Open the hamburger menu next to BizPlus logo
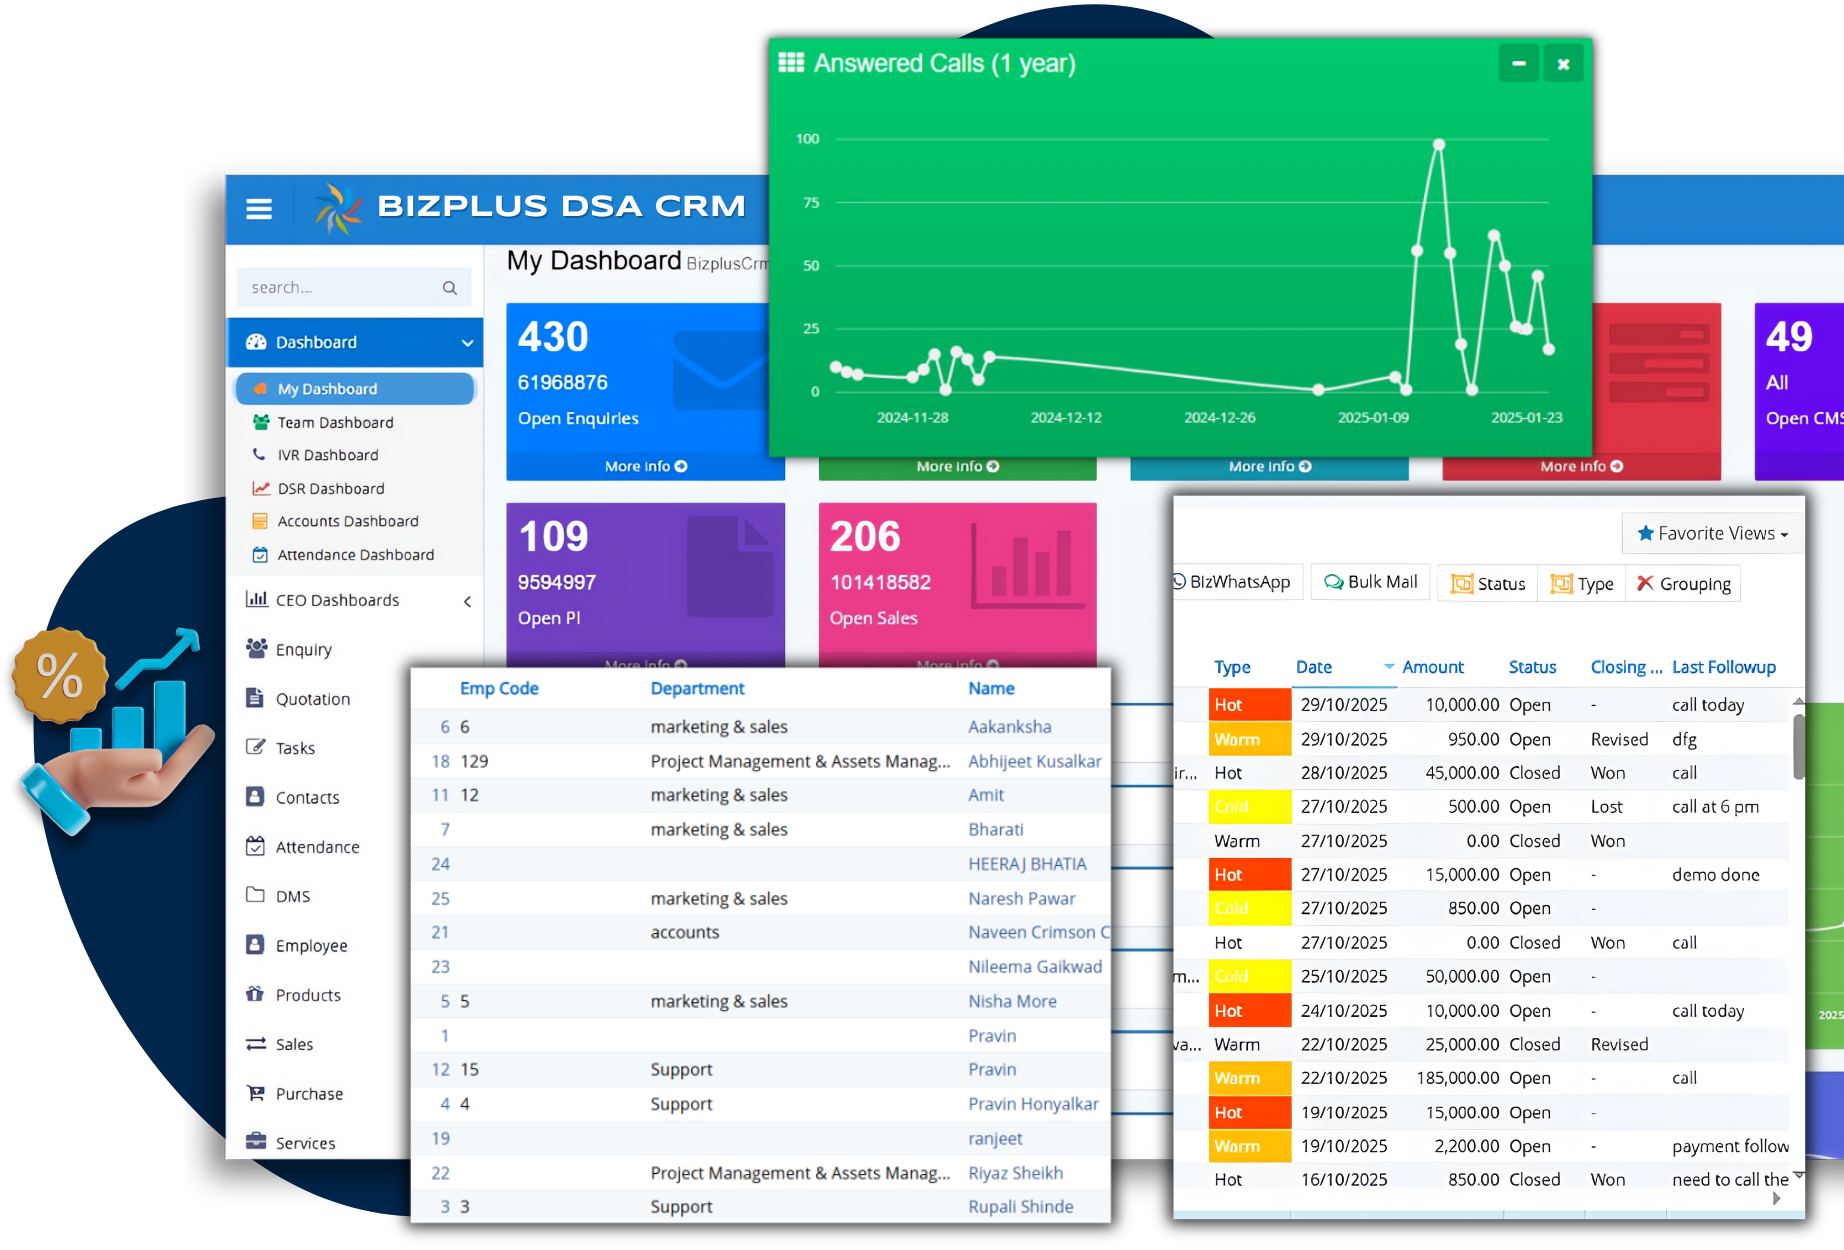Viewport: 1844px width, 1250px height. coord(259,208)
